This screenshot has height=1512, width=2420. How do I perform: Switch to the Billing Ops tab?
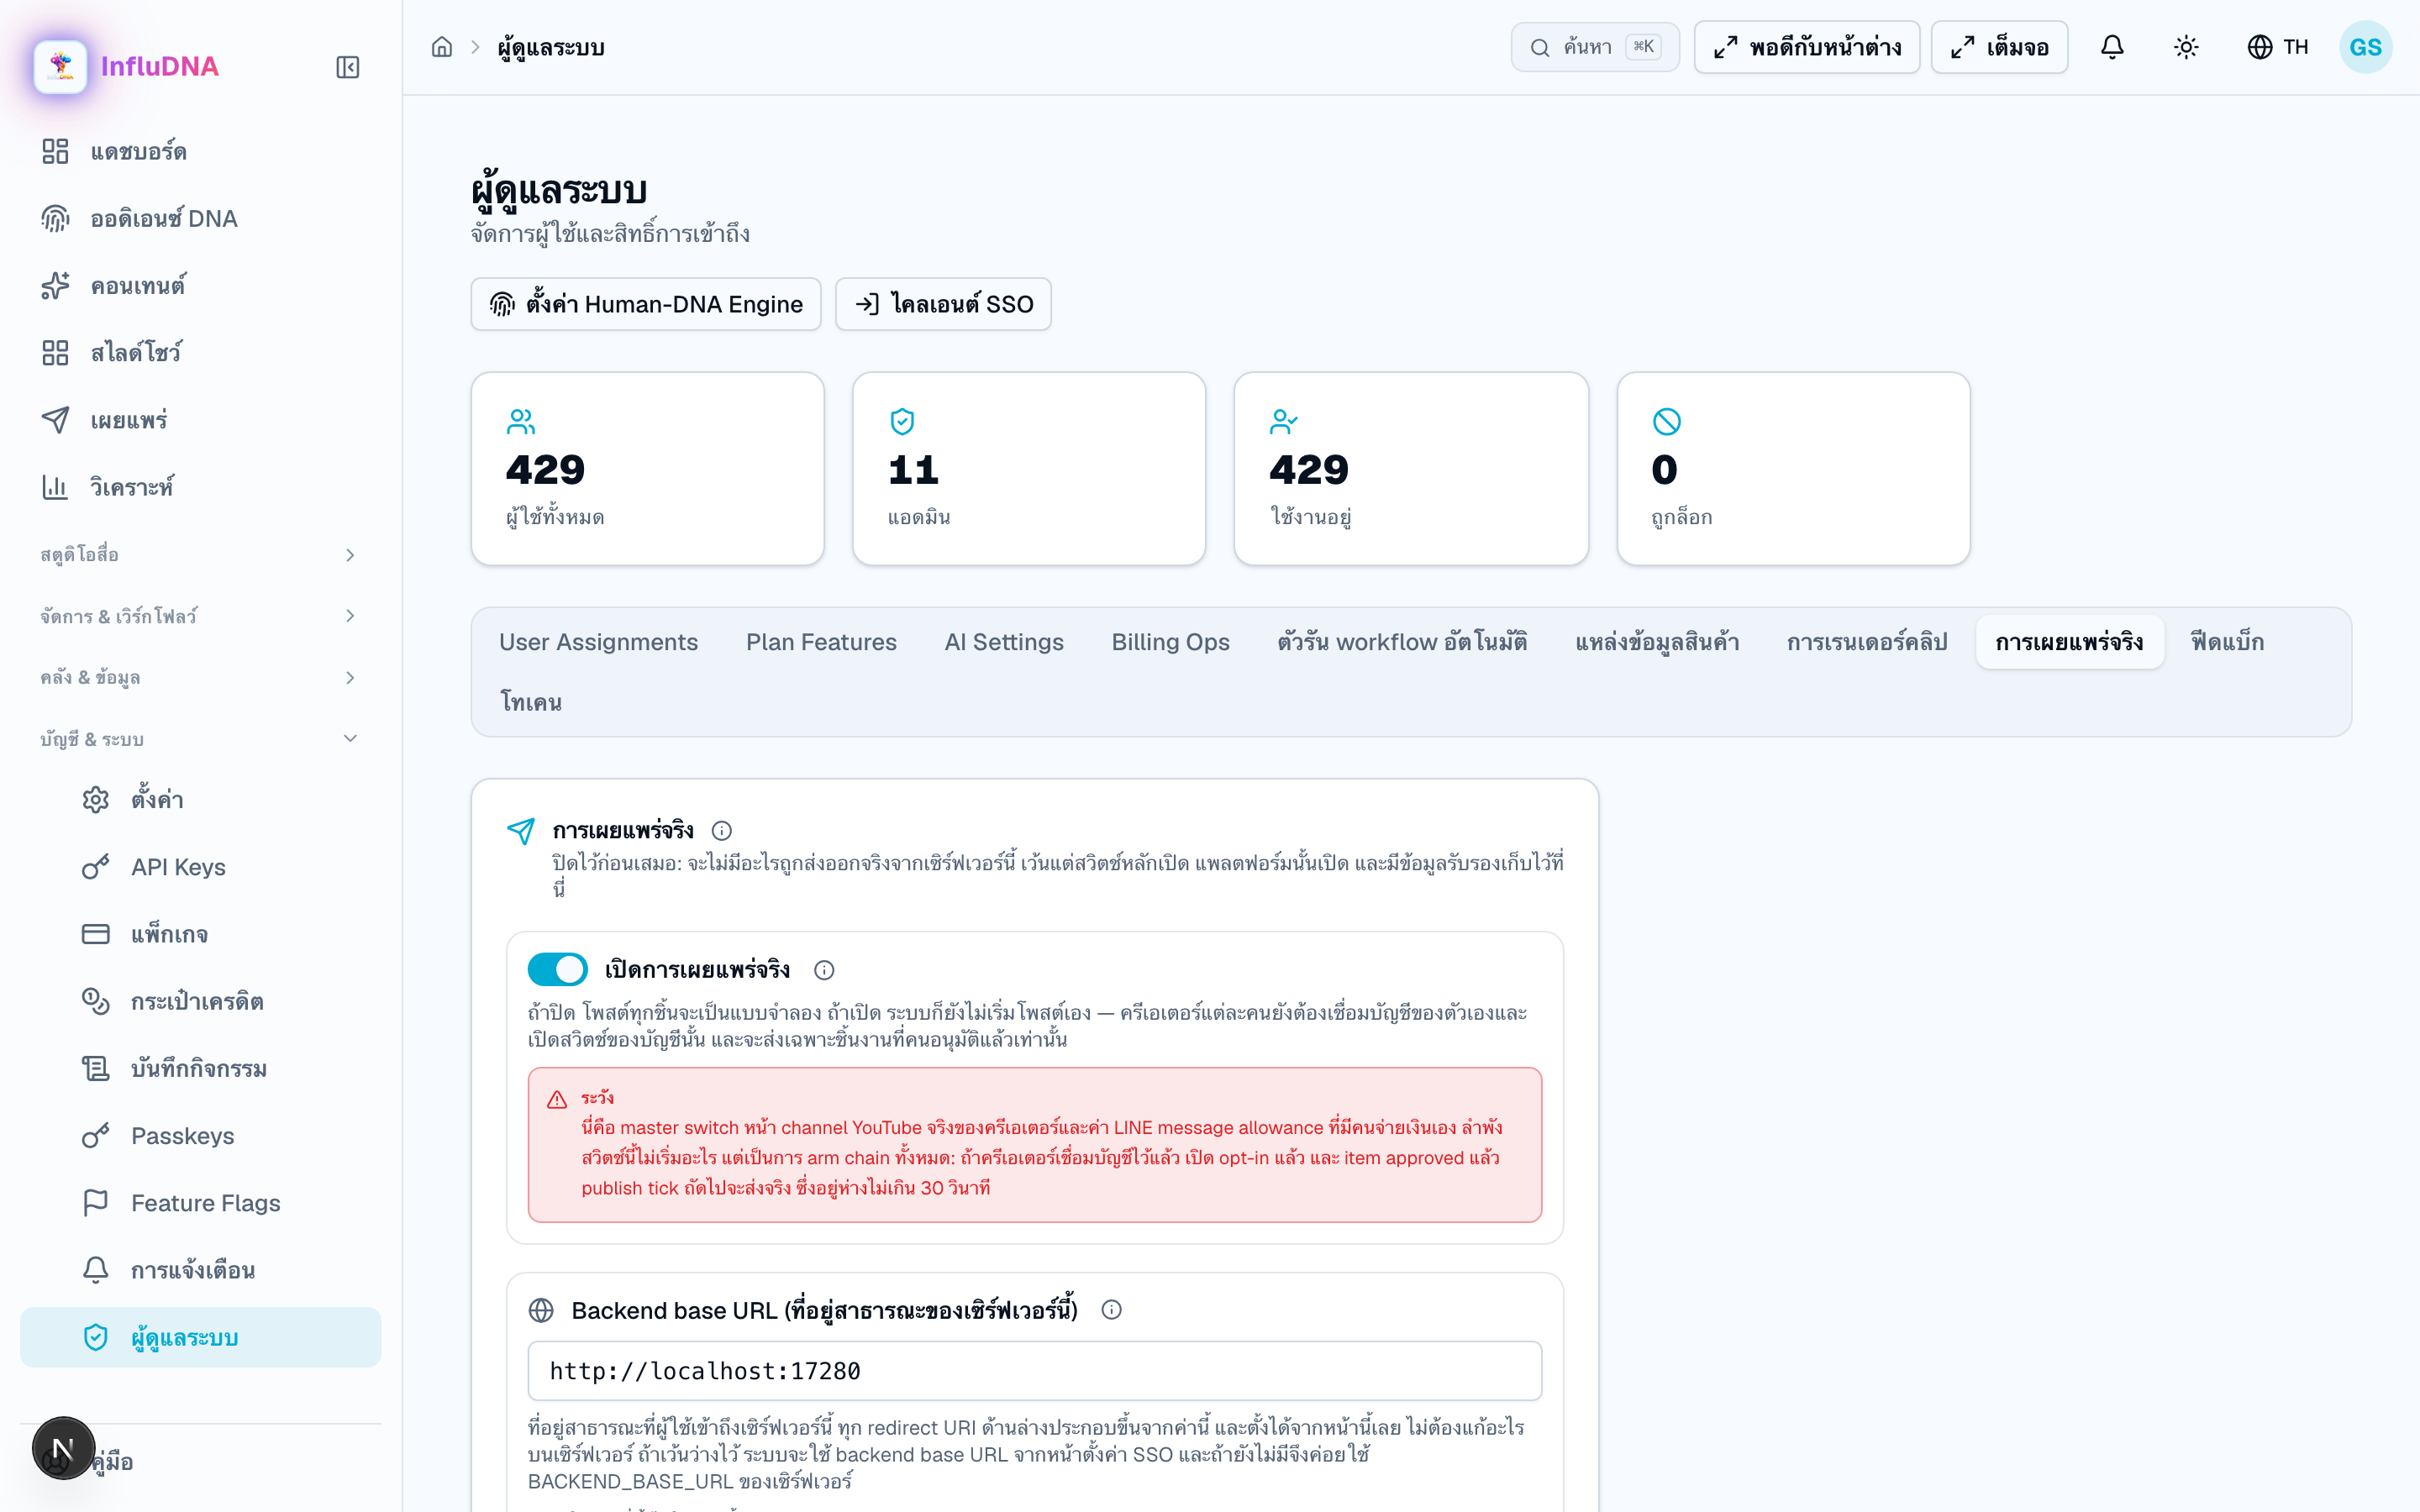tap(1170, 642)
